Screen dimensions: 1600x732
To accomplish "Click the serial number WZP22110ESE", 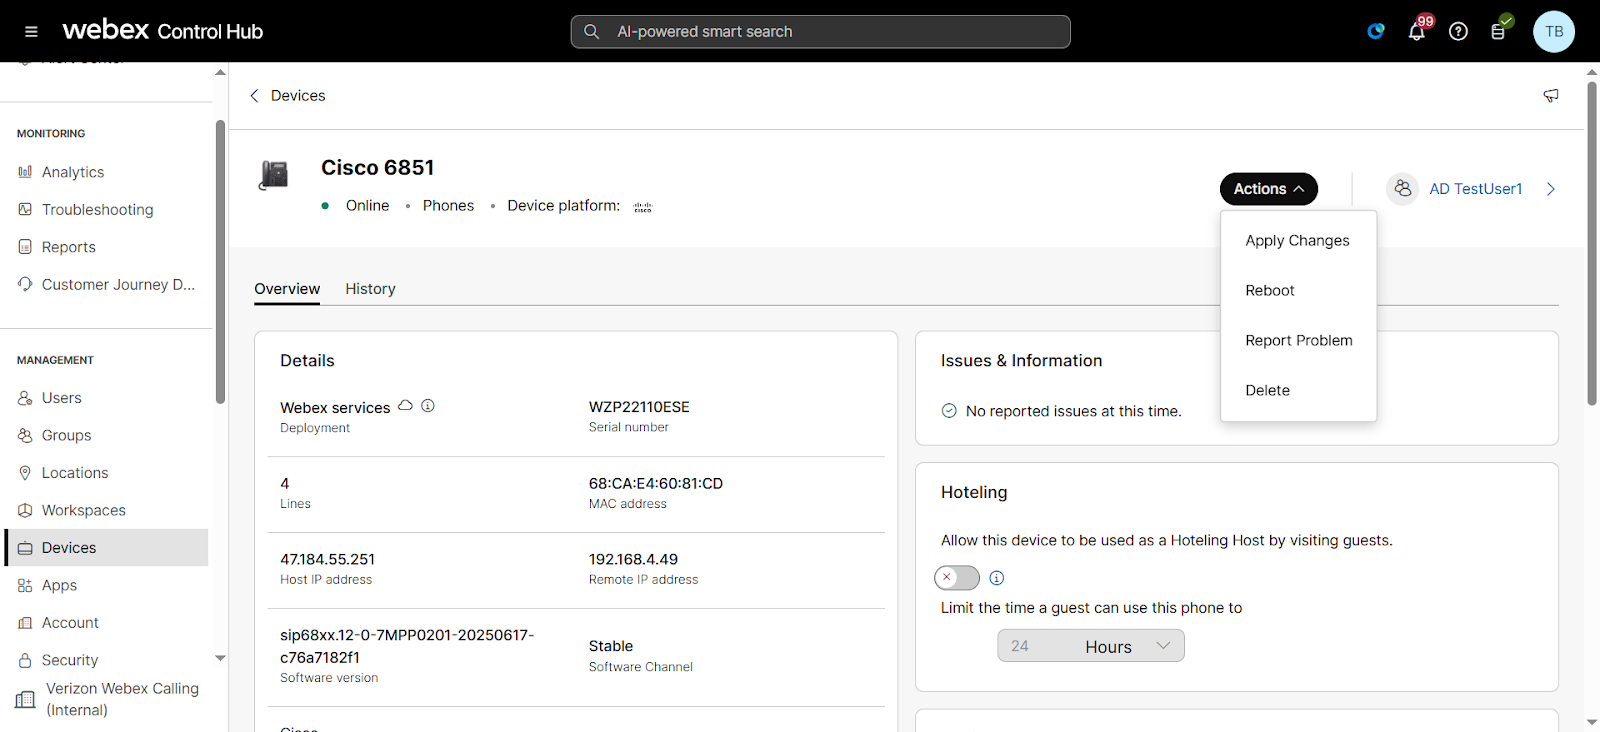I will click(x=639, y=407).
